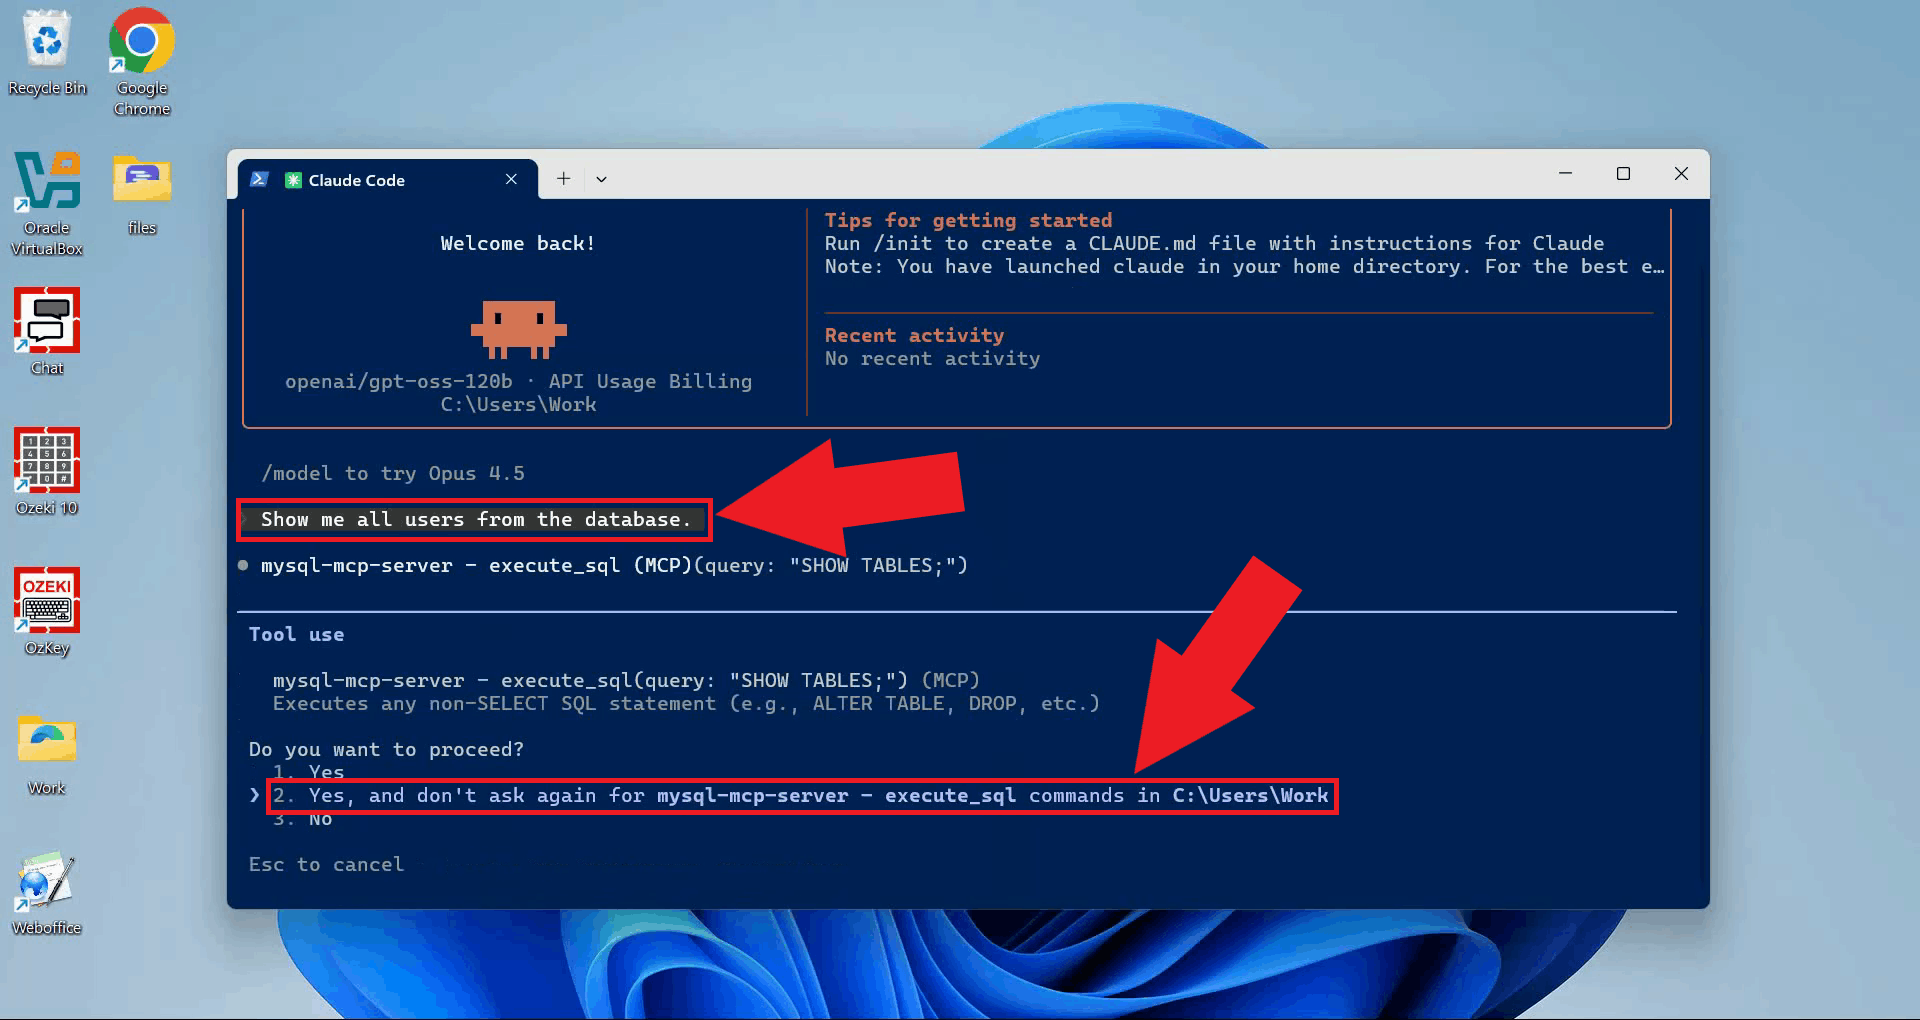Launch the Weboffice desktop icon
Image resolution: width=1920 pixels, height=1020 pixels.
tap(47, 892)
